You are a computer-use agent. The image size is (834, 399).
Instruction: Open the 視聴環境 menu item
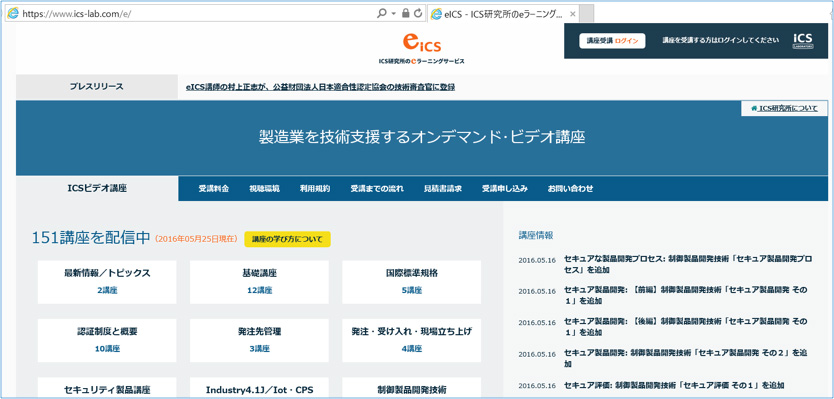(264, 188)
